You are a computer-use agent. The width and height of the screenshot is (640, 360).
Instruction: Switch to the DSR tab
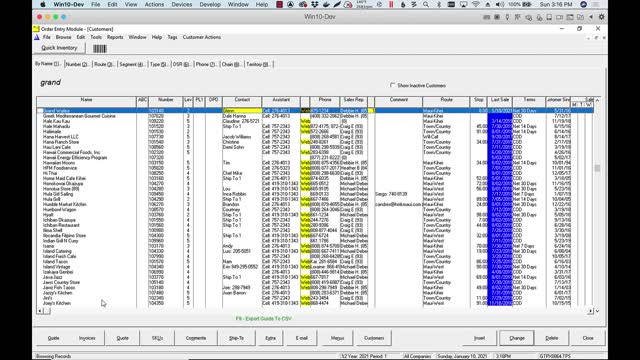click(x=181, y=64)
